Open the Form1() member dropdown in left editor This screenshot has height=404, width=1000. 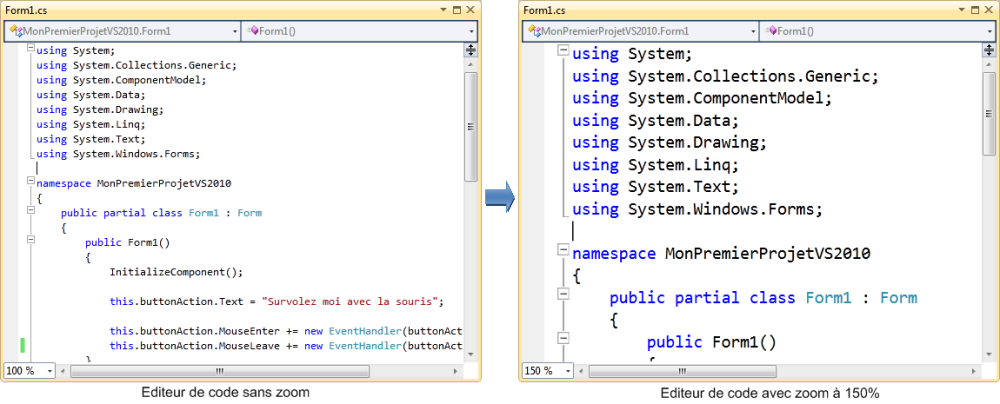471,31
